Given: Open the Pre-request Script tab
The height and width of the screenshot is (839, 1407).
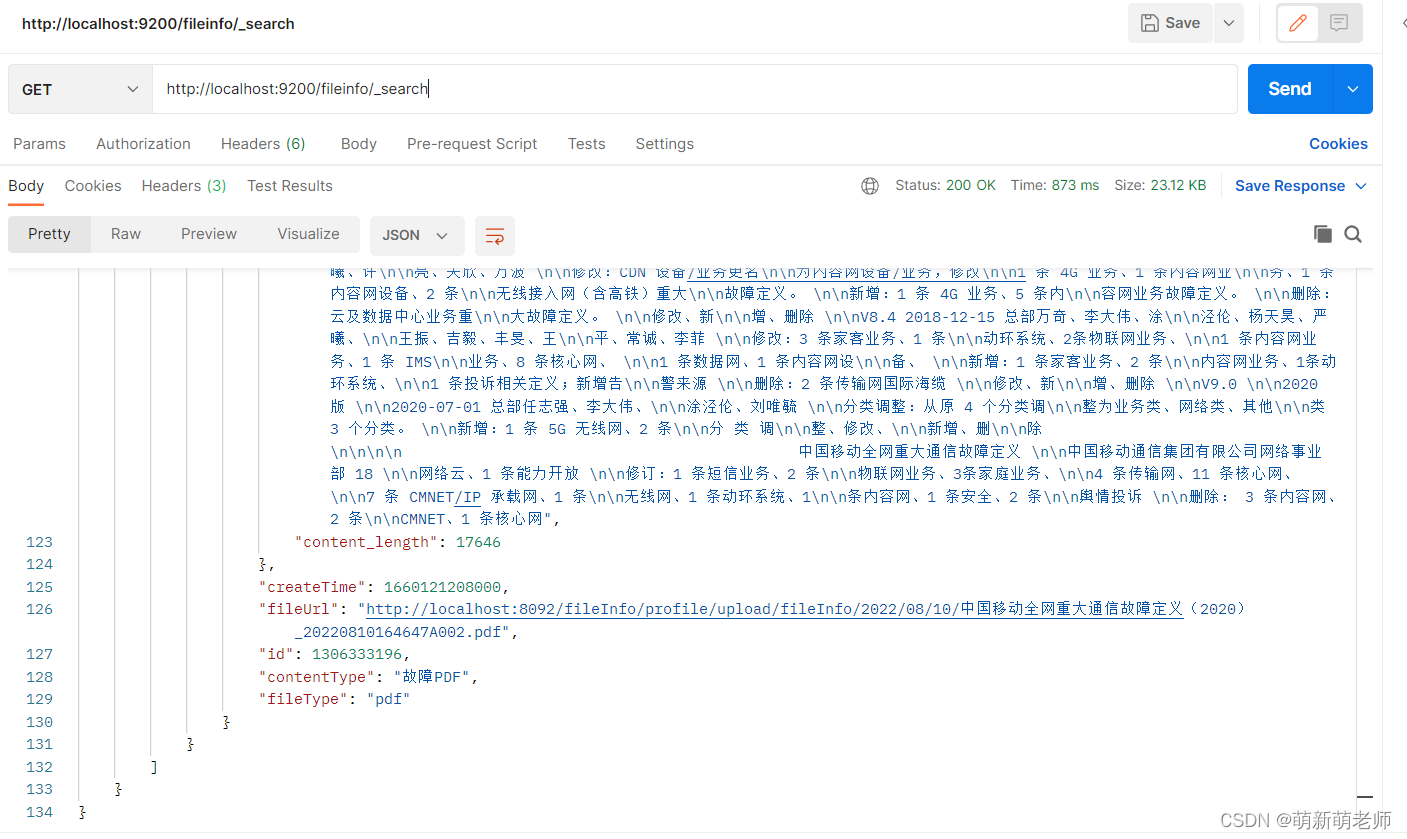Looking at the screenshot, I should tap(472, 144).
